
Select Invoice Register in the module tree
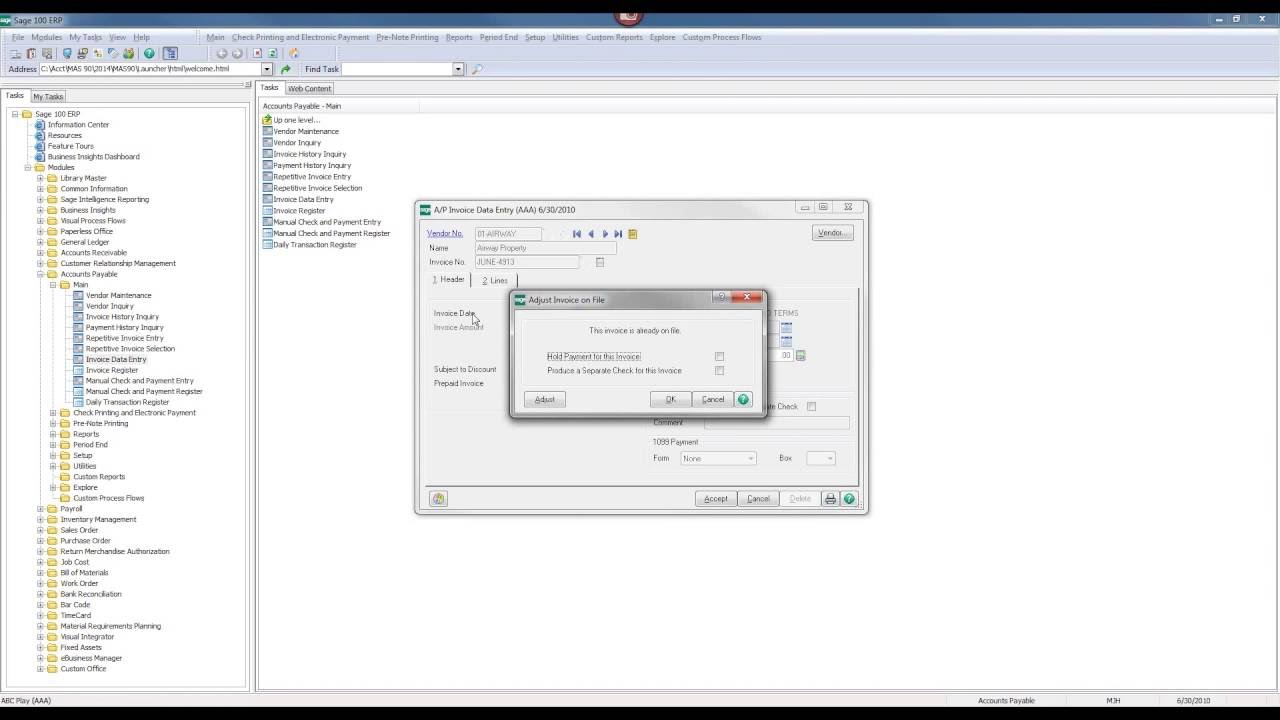click(x=111, y=370)
